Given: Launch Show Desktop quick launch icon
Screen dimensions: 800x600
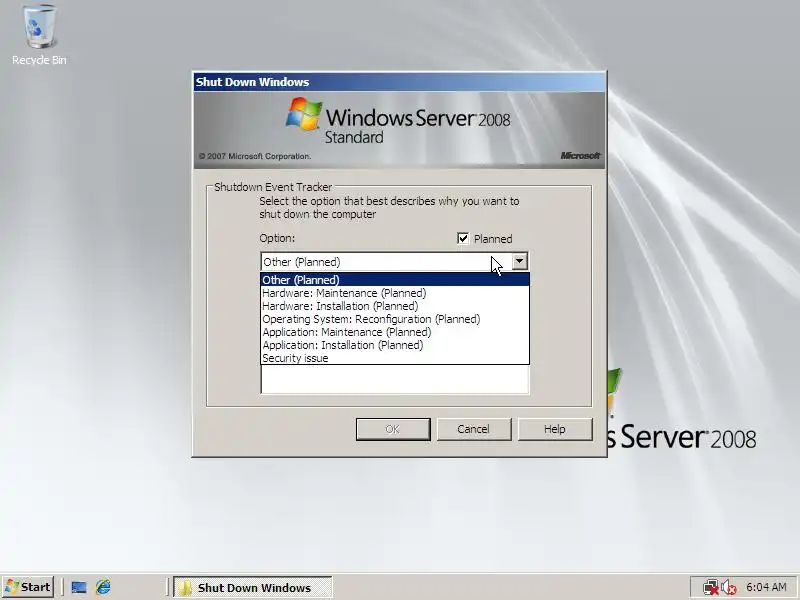Looking at the screenshot, I should coord(79,587).
